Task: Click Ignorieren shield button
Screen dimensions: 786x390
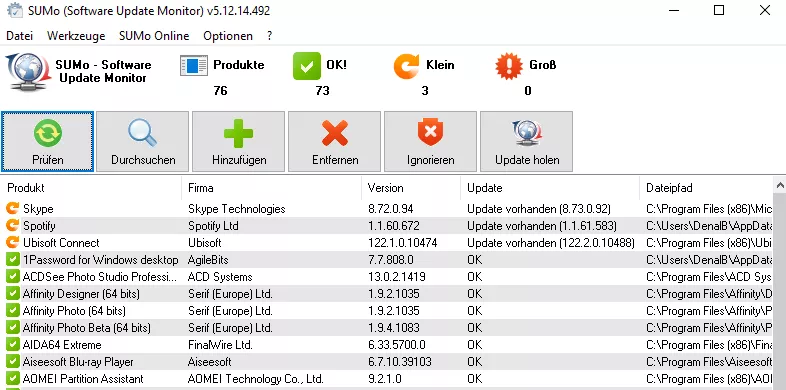Action: pos(431,142)
